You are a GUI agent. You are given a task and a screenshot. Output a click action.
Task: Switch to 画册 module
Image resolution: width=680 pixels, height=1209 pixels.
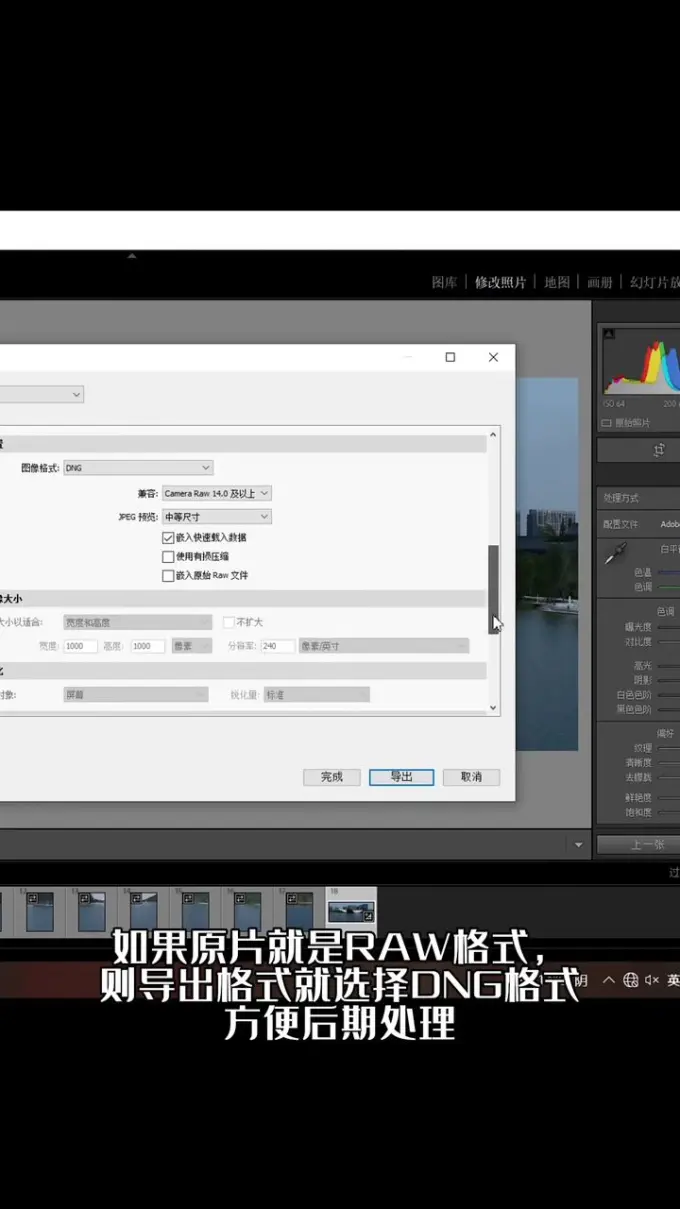pos(599,282)
